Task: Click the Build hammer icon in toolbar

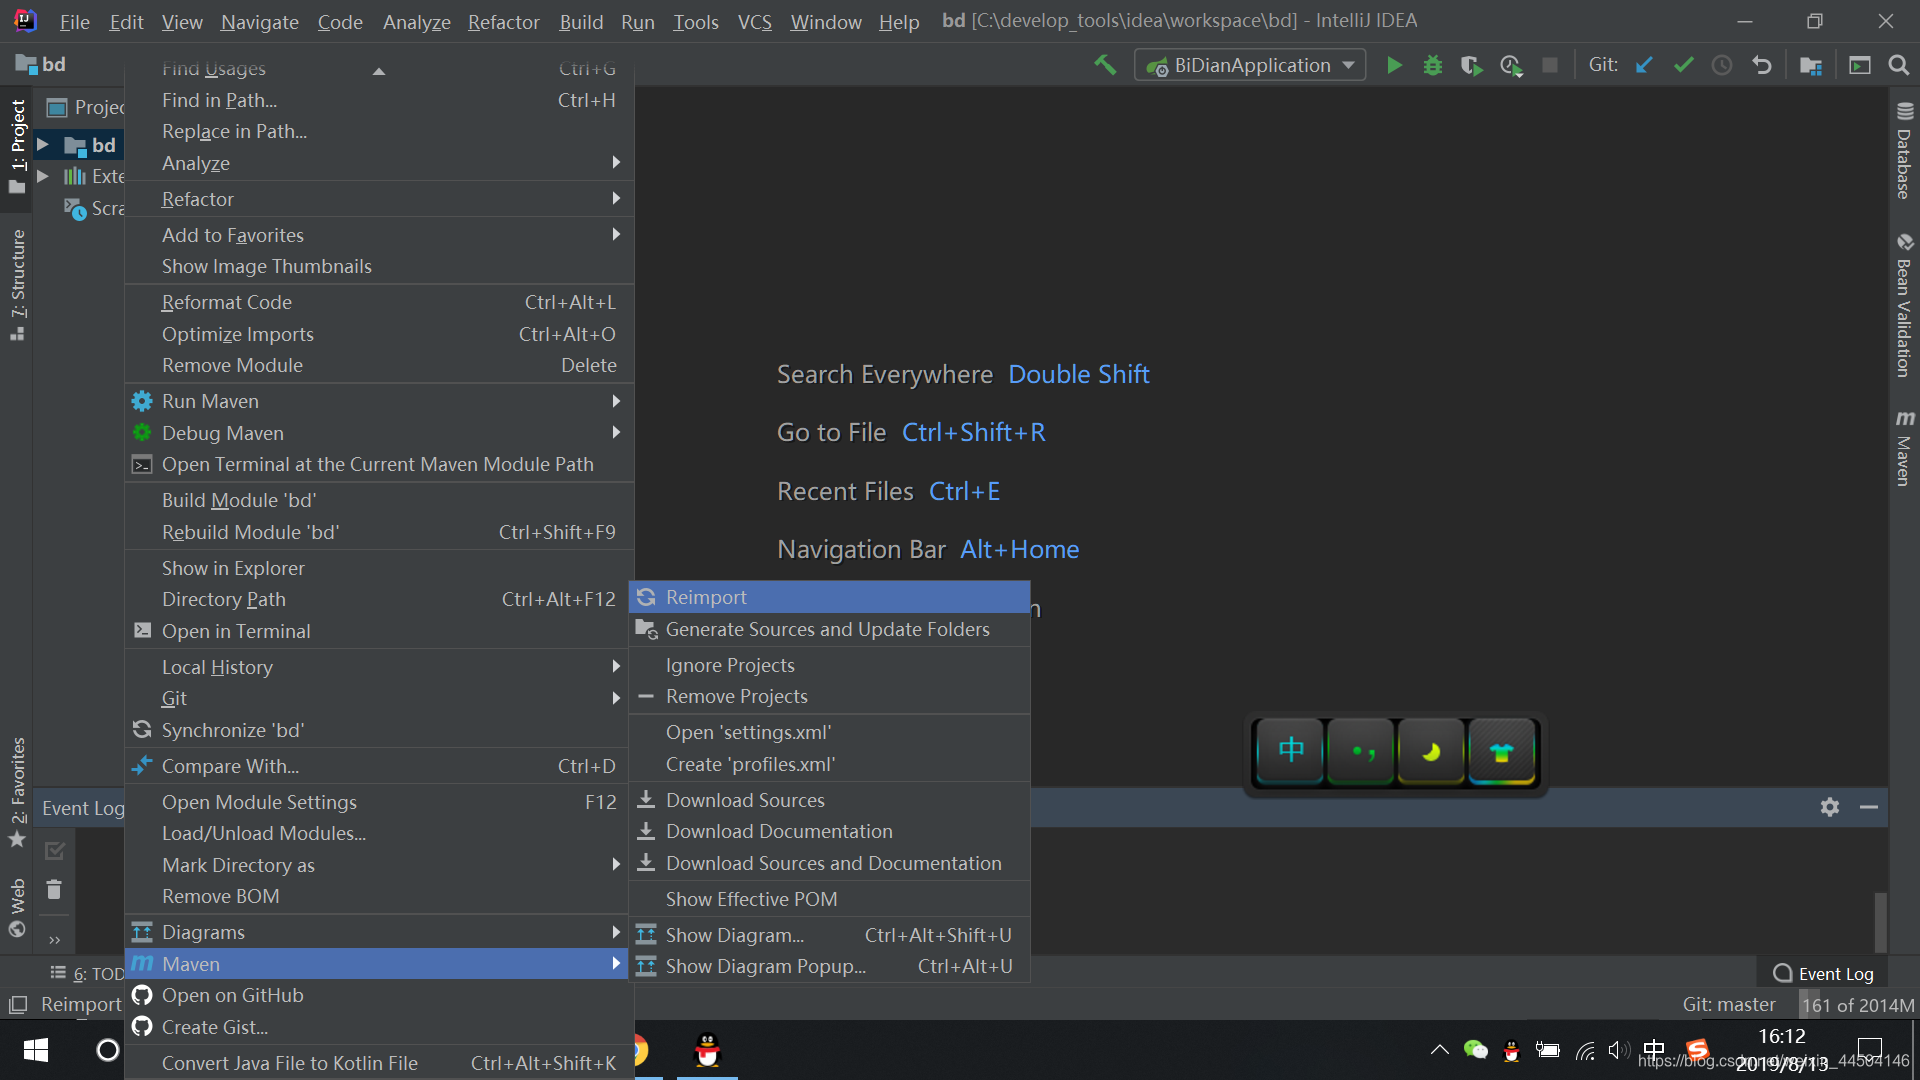Action: [1105, 65]
